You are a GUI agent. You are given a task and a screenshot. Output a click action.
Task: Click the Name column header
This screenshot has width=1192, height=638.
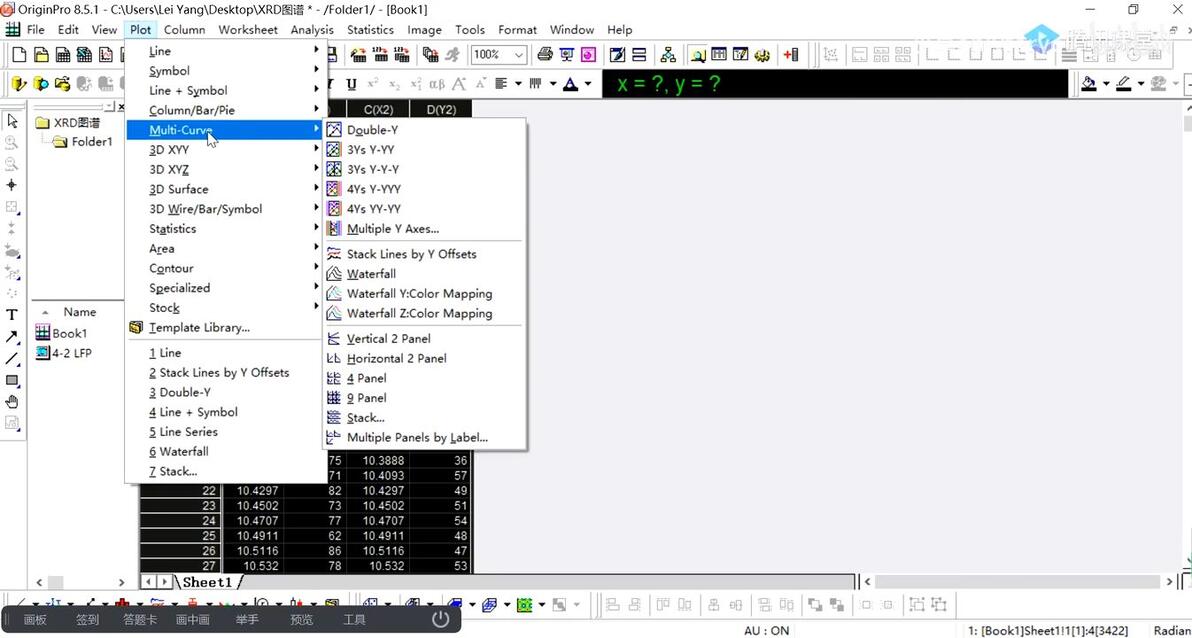79,312
